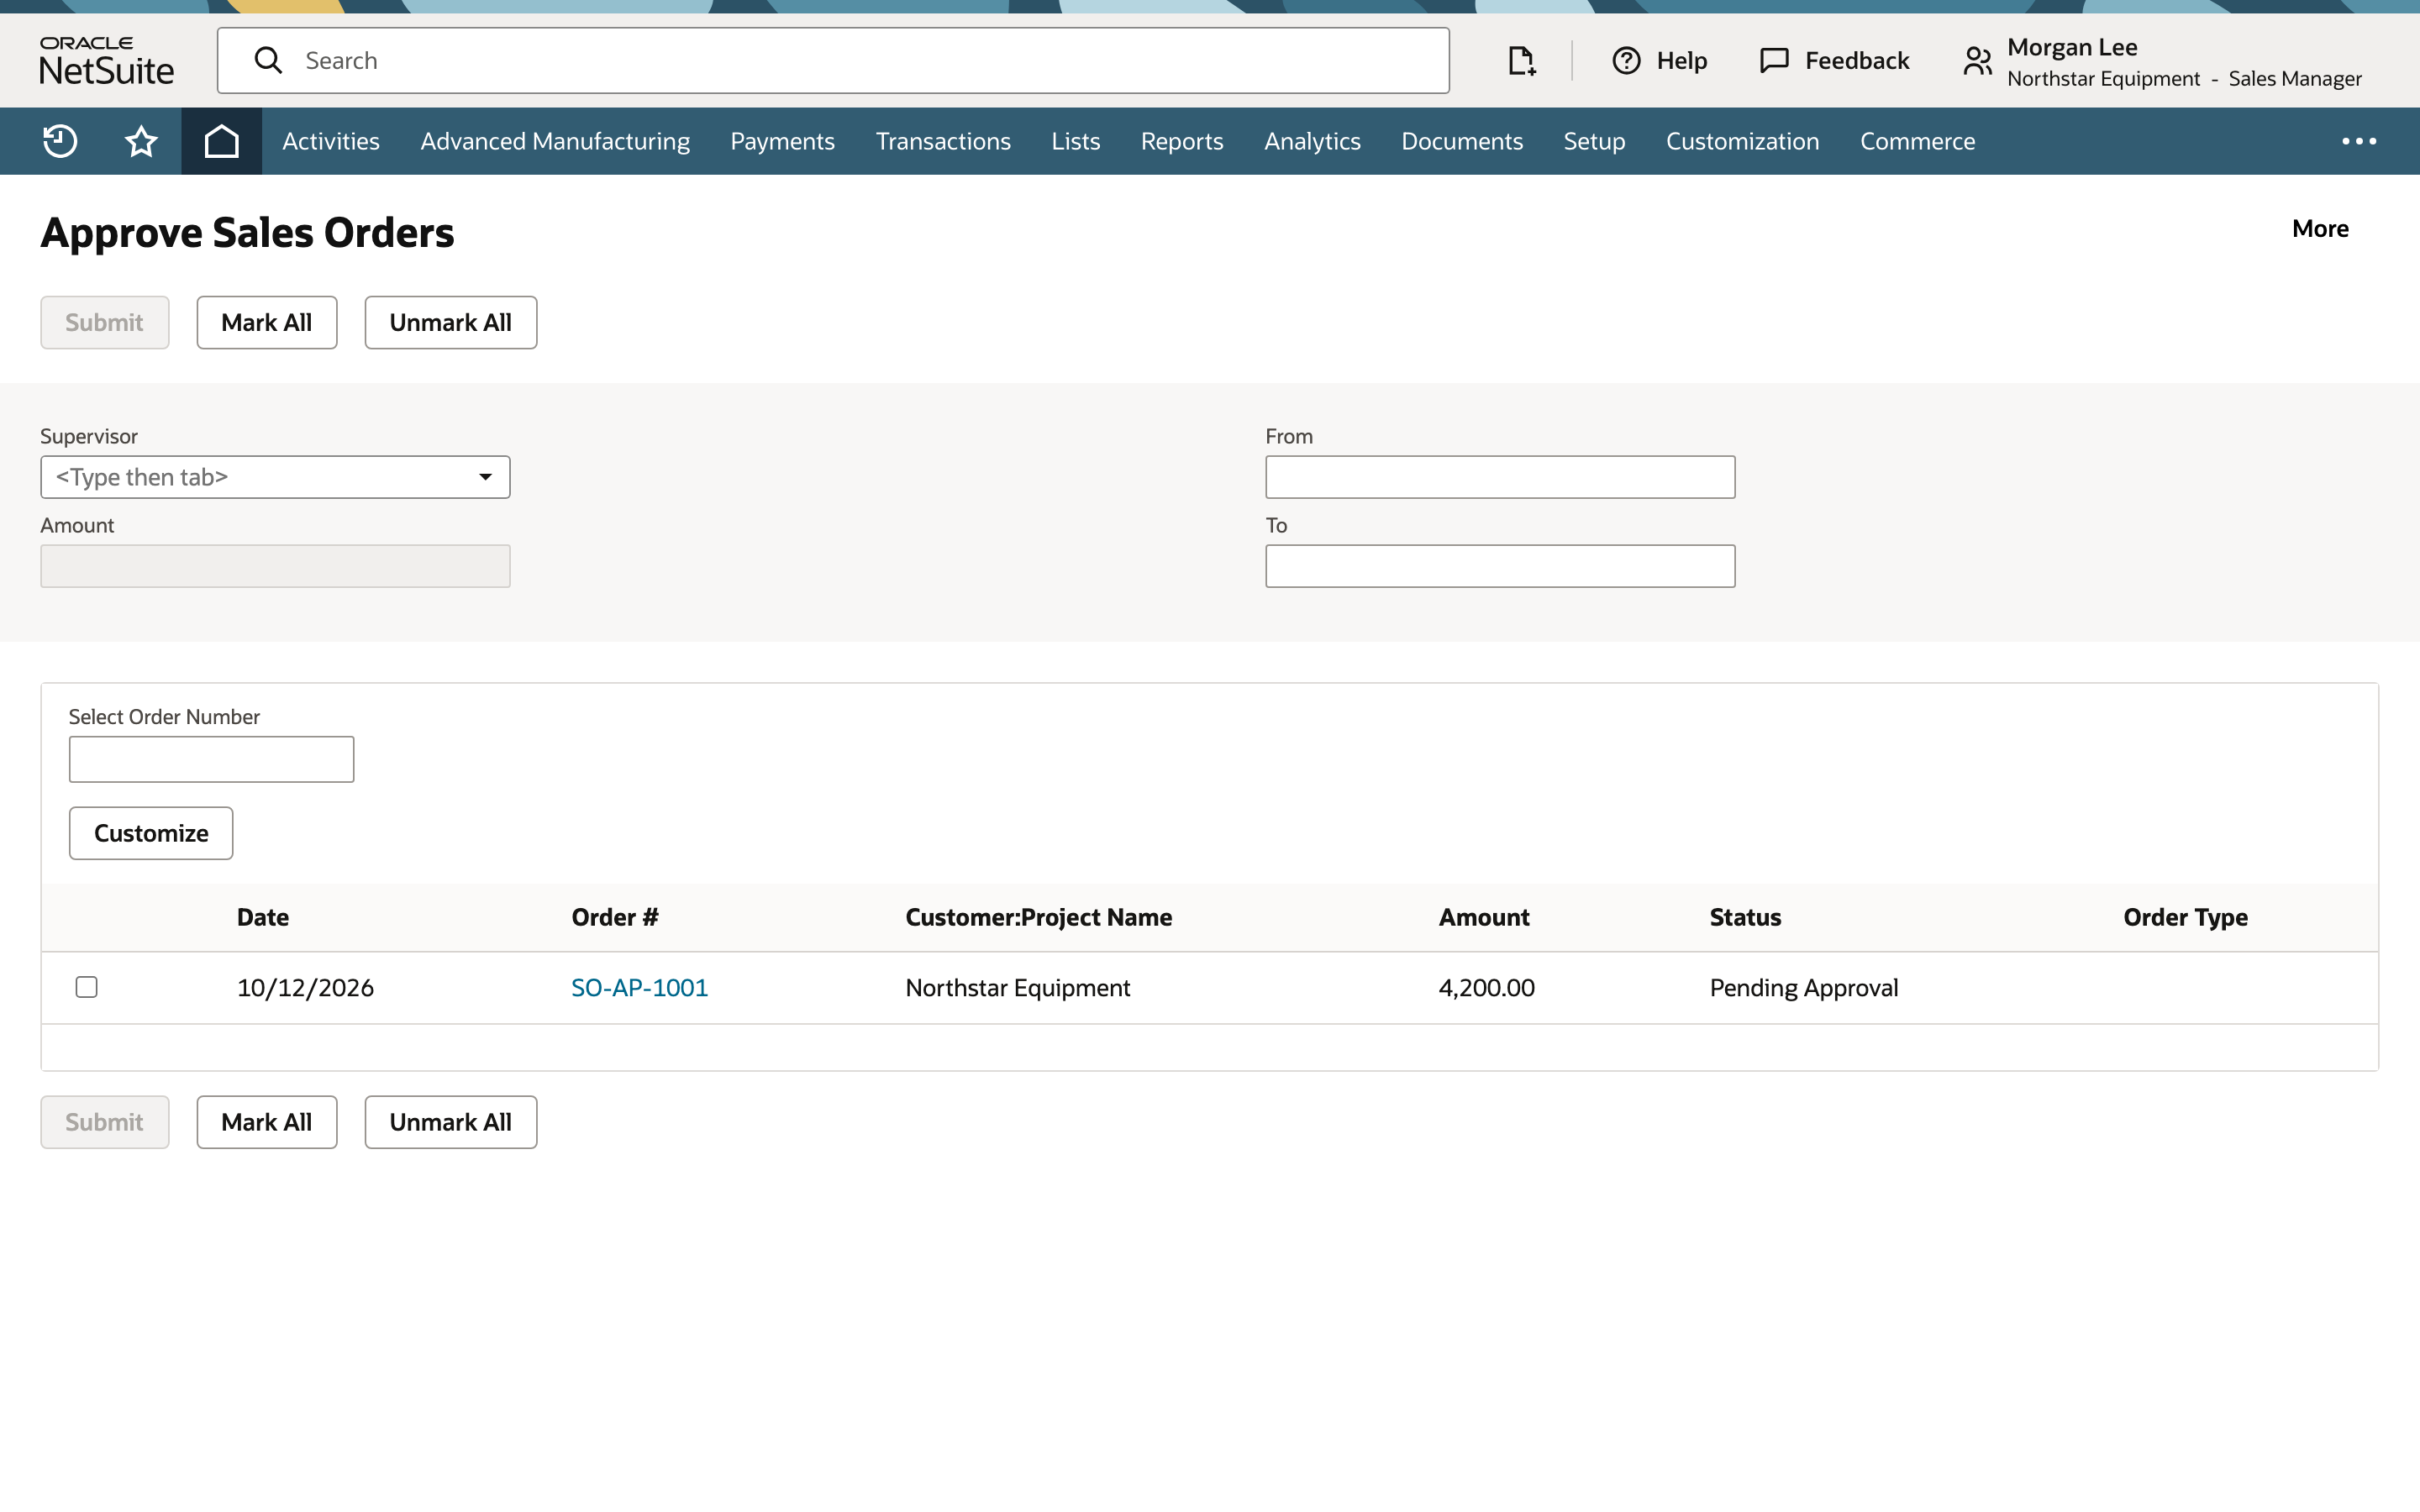This screenshot has width=2420, height=1512.
Task: Open the Activities menu
Action: [331, 141]
